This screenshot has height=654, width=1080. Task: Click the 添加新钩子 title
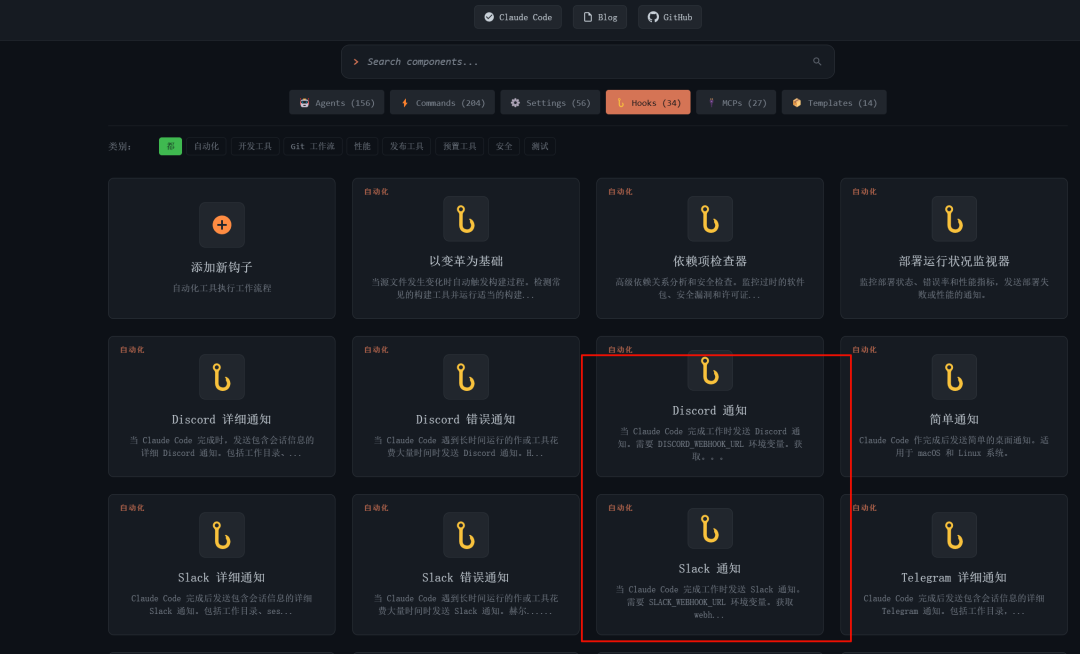click(x=222, y=267)
